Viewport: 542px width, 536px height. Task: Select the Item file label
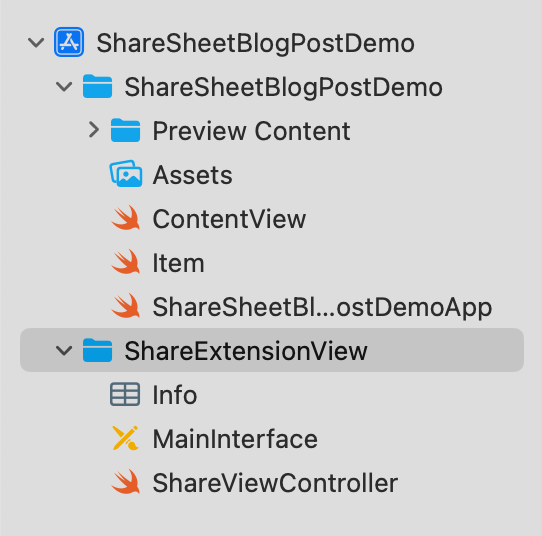point(178,263)
